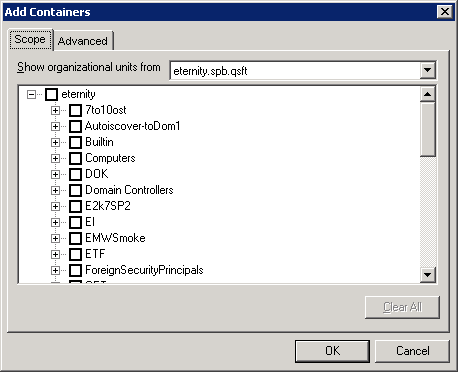Select the E2k7SP2 label
Viewport: 458px width, 372px height.
pyautogui.click(x=108, y=206)
